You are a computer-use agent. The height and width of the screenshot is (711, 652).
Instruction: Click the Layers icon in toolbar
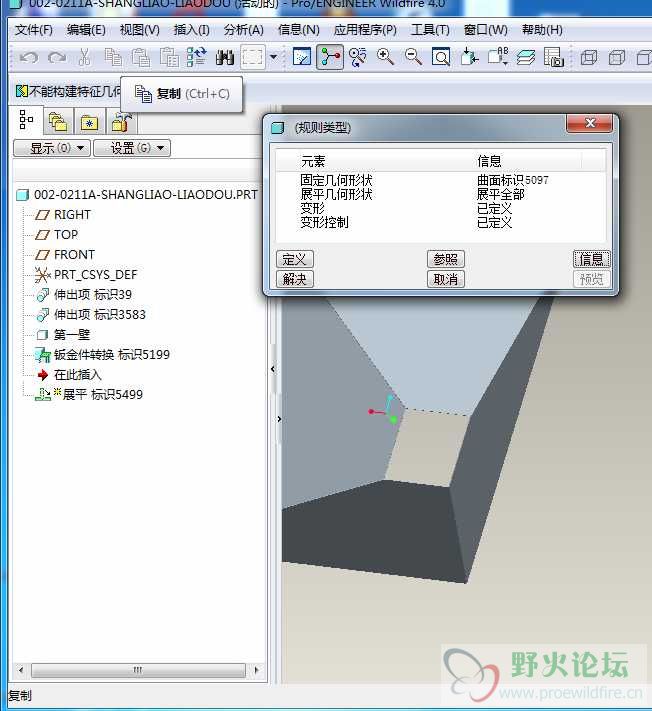[526, 57]
